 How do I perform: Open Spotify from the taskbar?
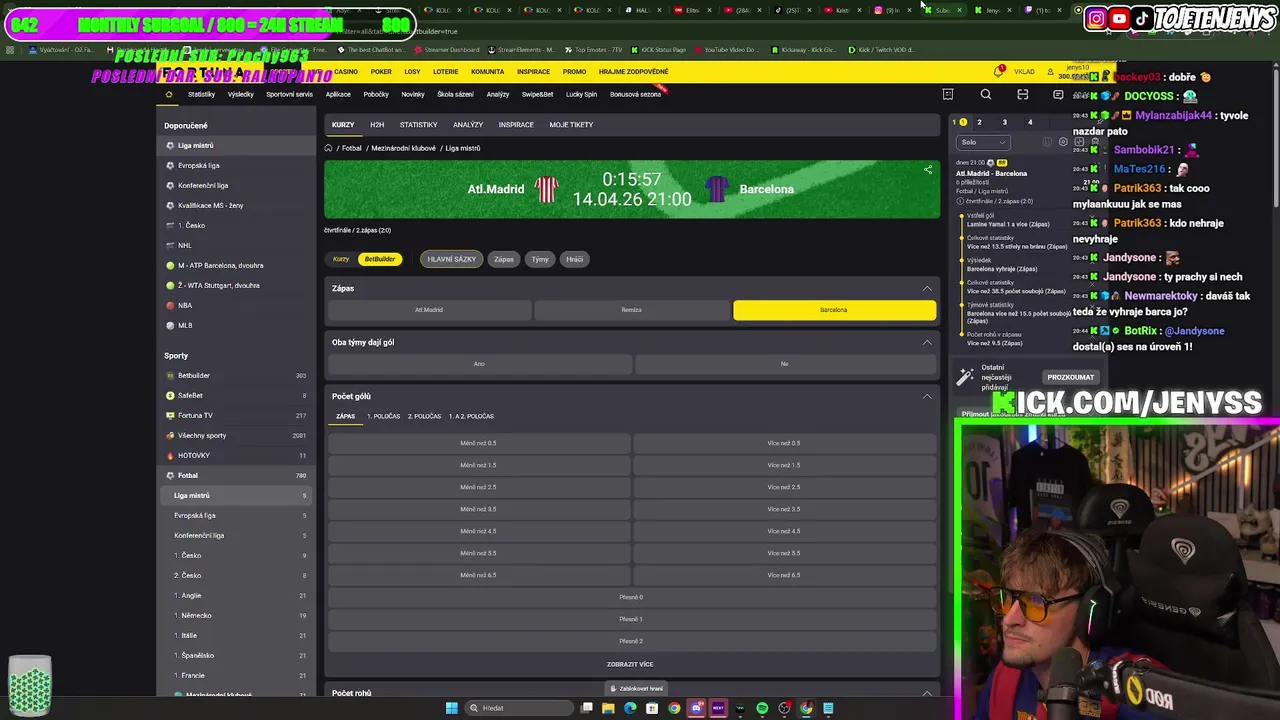tap(762, 708)
